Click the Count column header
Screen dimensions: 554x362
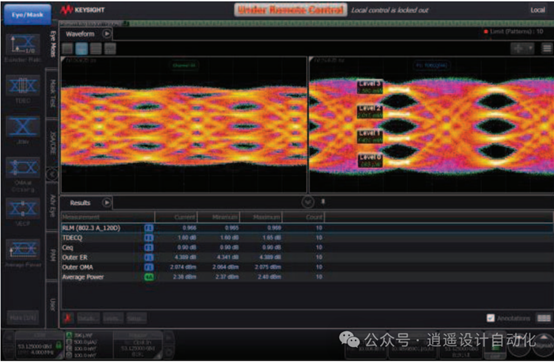(303, 216)
